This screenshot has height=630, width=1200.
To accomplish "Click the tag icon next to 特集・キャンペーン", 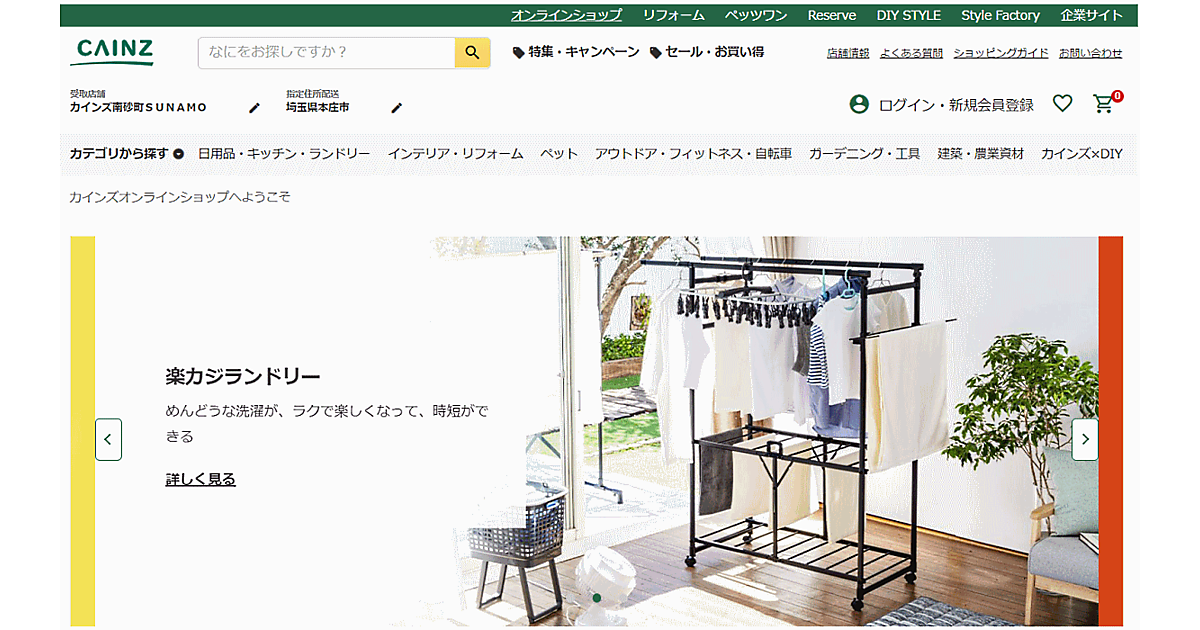I will [x=518, y=53].
